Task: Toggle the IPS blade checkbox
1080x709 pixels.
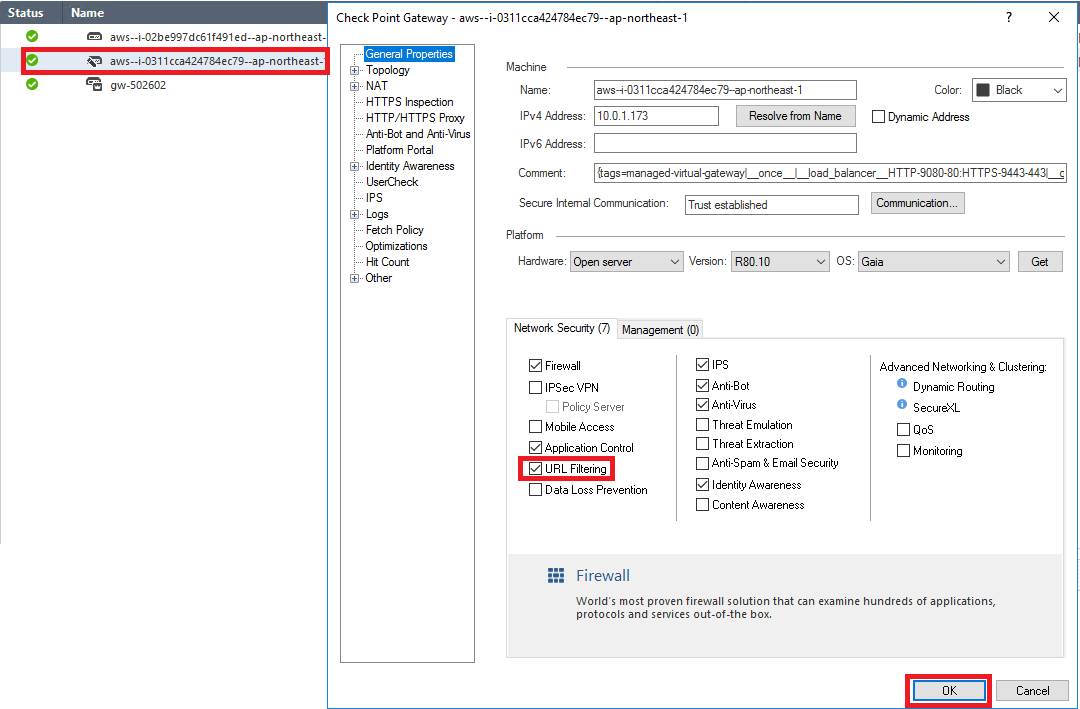Action: click(x=703, y=364)
